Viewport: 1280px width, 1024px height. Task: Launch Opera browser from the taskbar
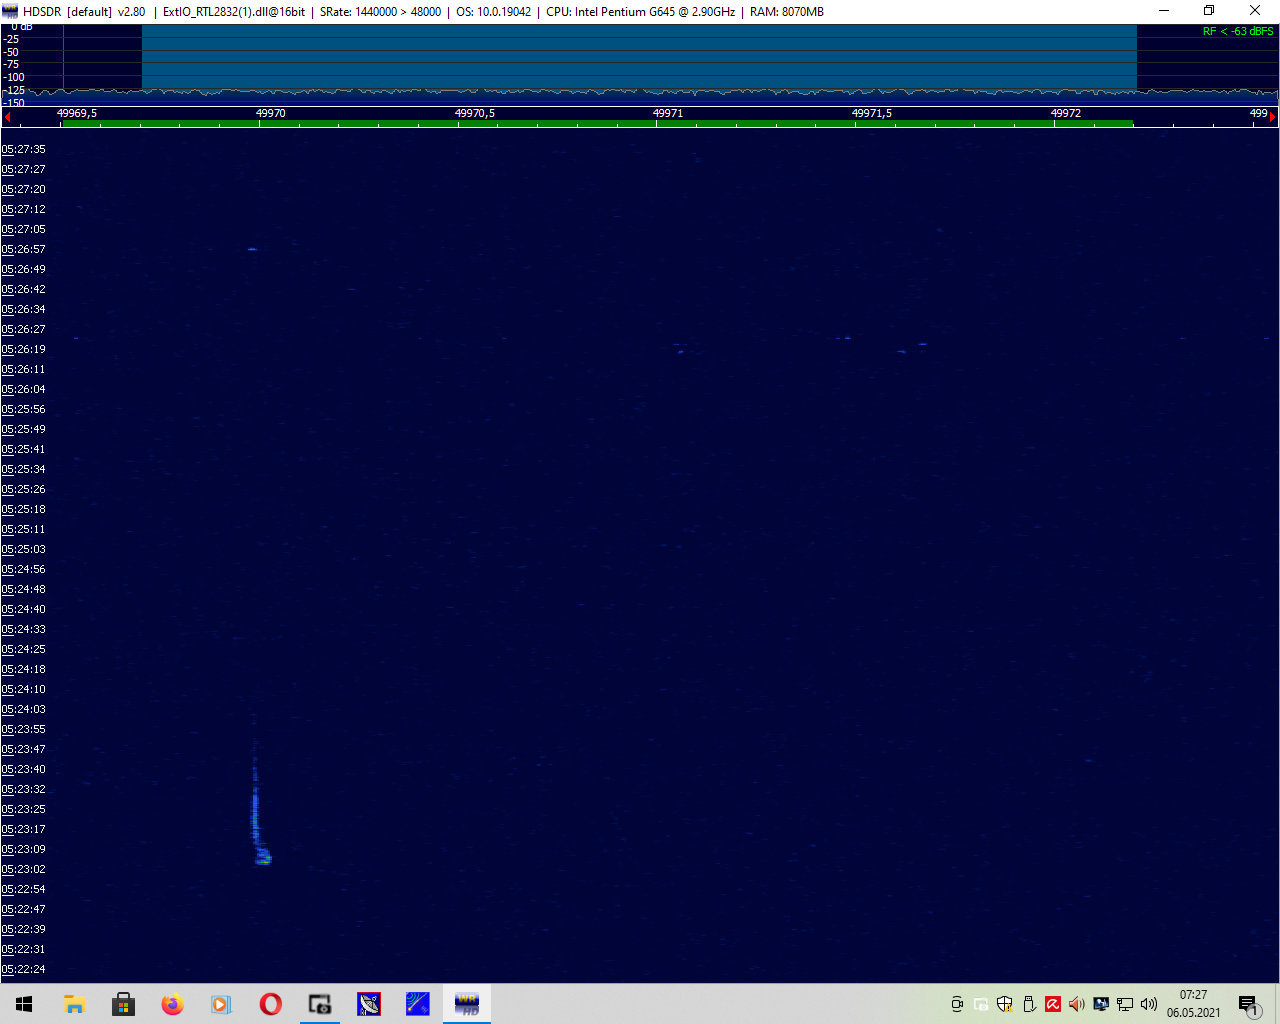271,1004
